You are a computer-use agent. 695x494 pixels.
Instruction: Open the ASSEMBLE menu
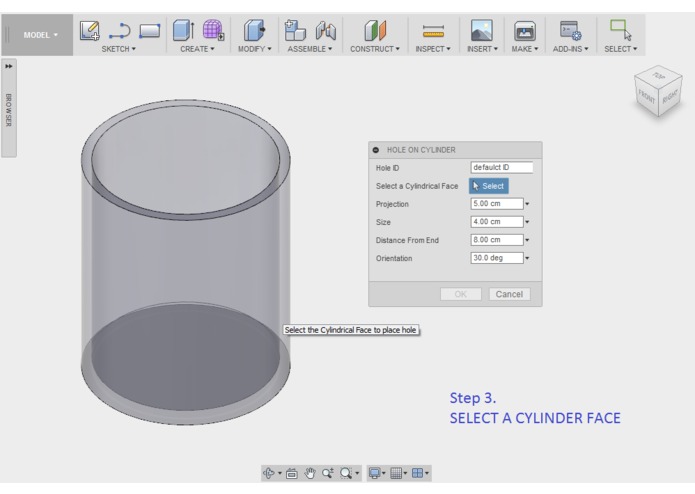(x=309, y=49)
